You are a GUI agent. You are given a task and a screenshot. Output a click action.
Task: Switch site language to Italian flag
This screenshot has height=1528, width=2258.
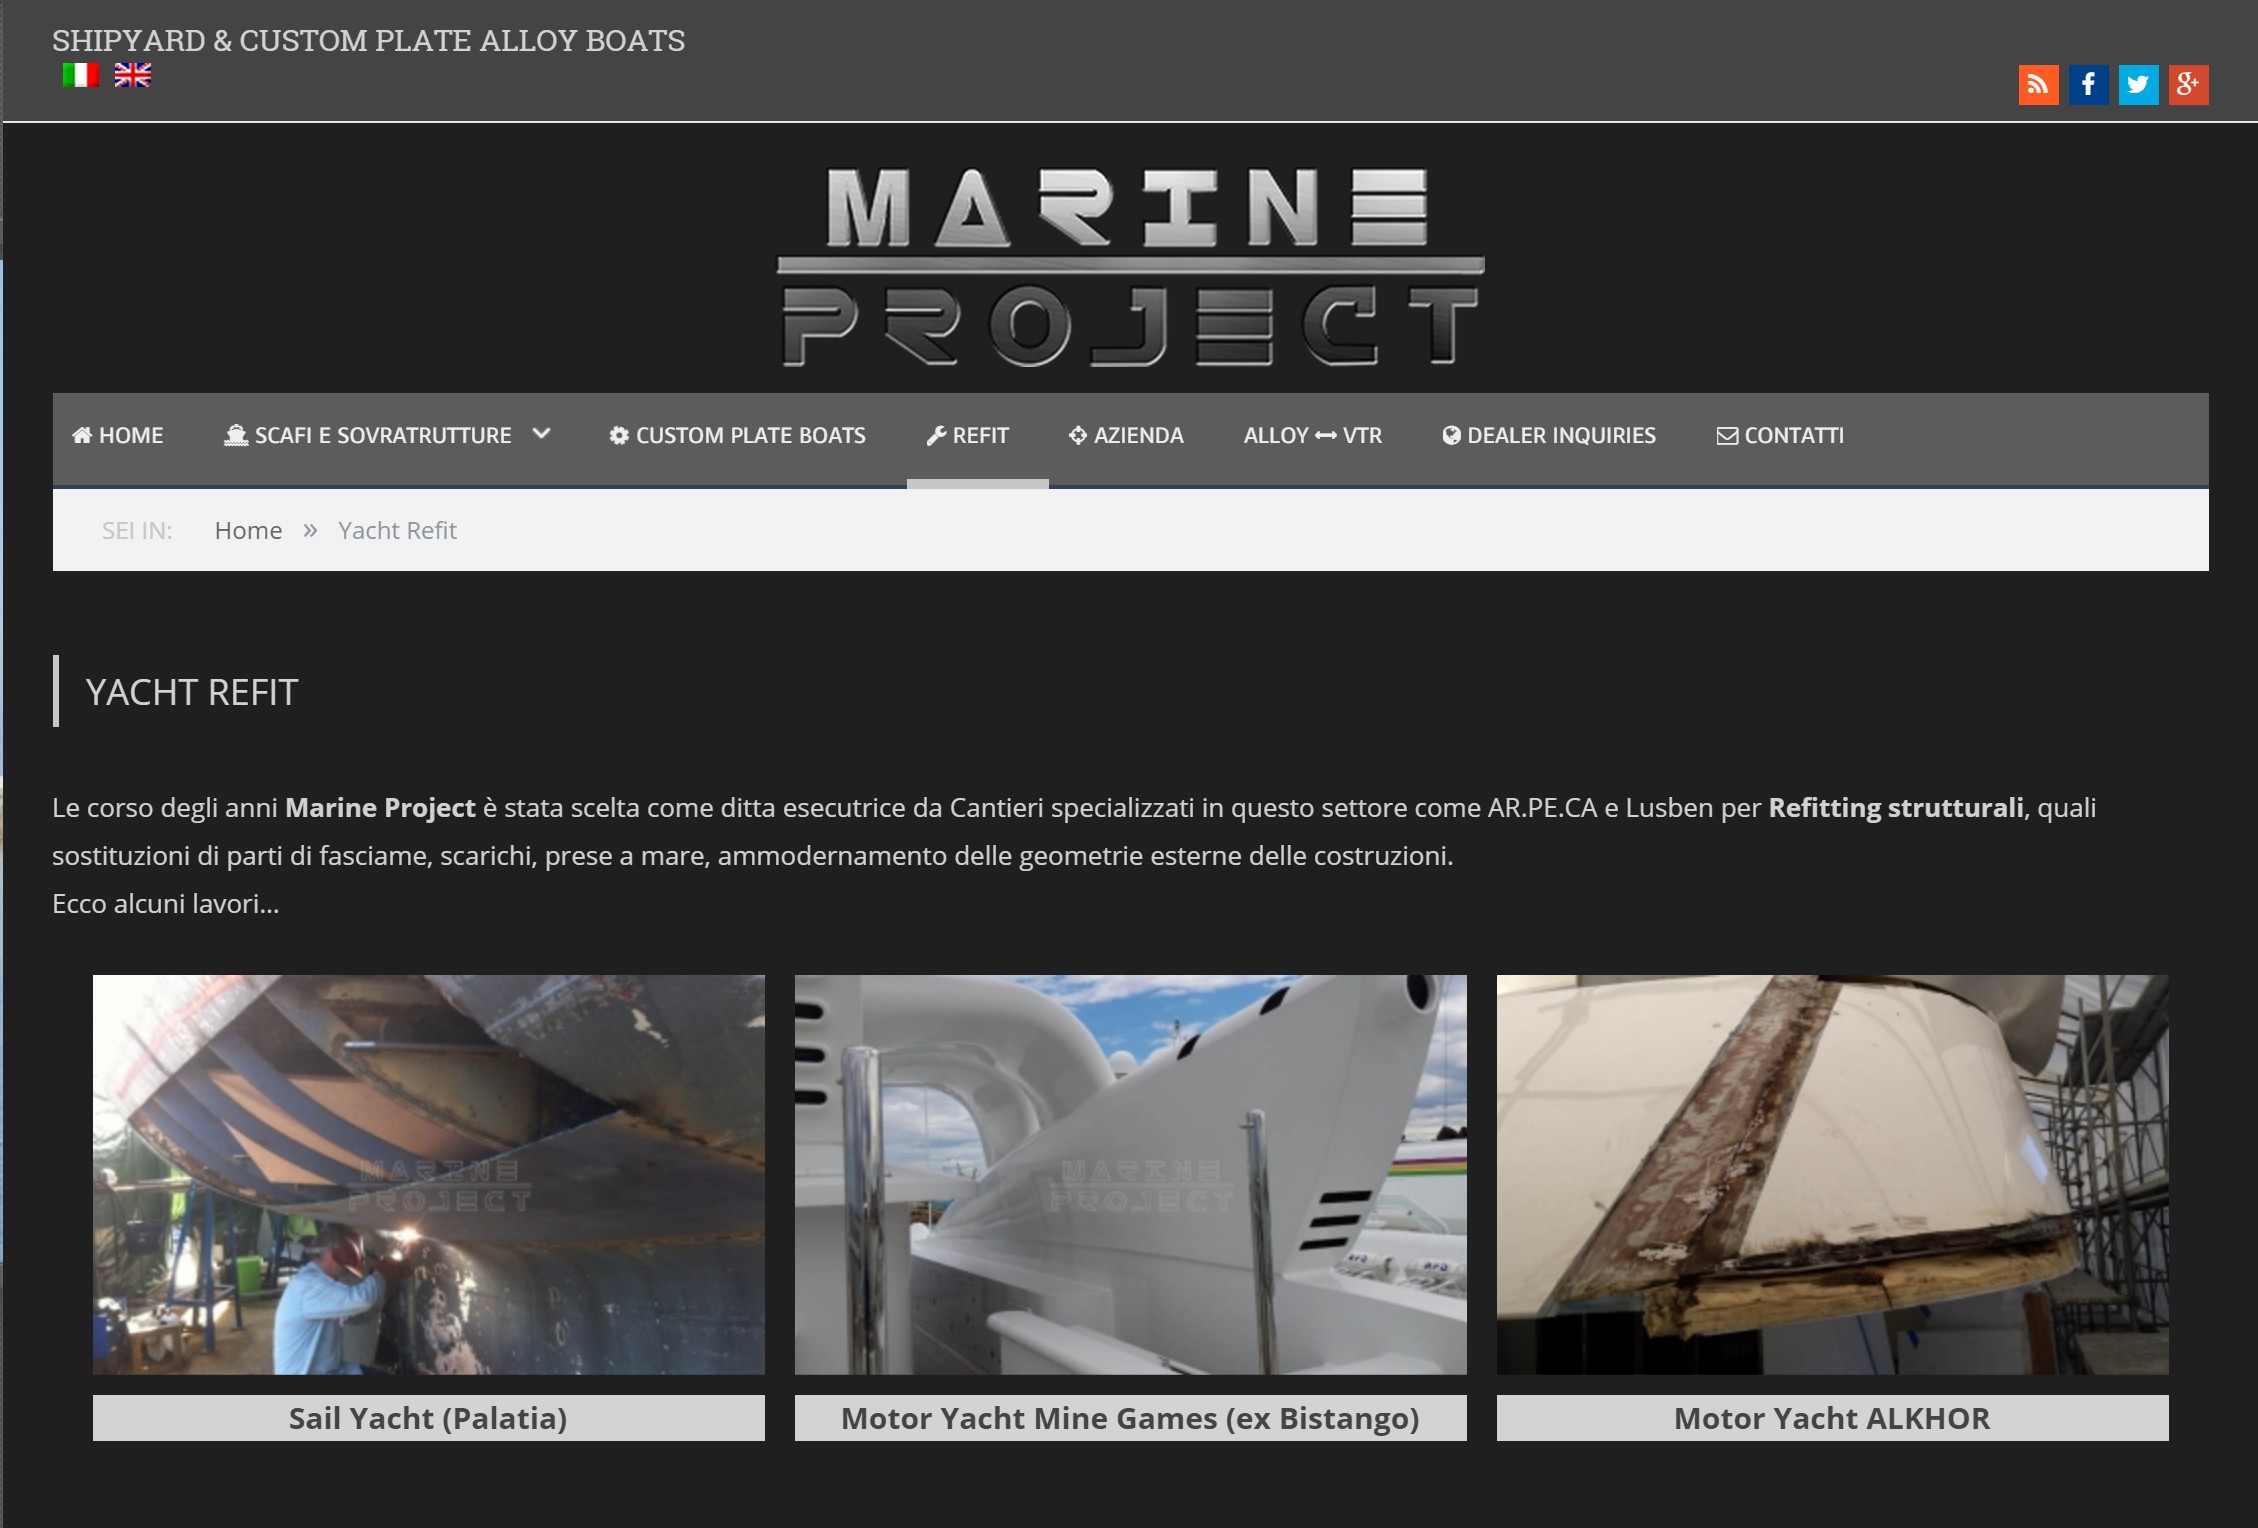coord(80,75)
